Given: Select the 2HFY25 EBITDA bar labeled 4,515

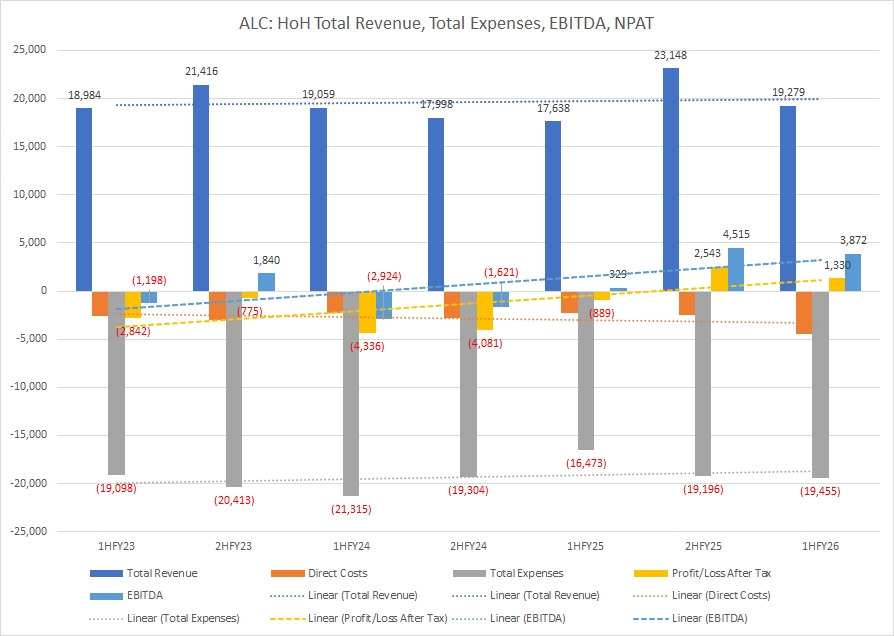Looking at the screenshot, I should (x=735, y=269).
